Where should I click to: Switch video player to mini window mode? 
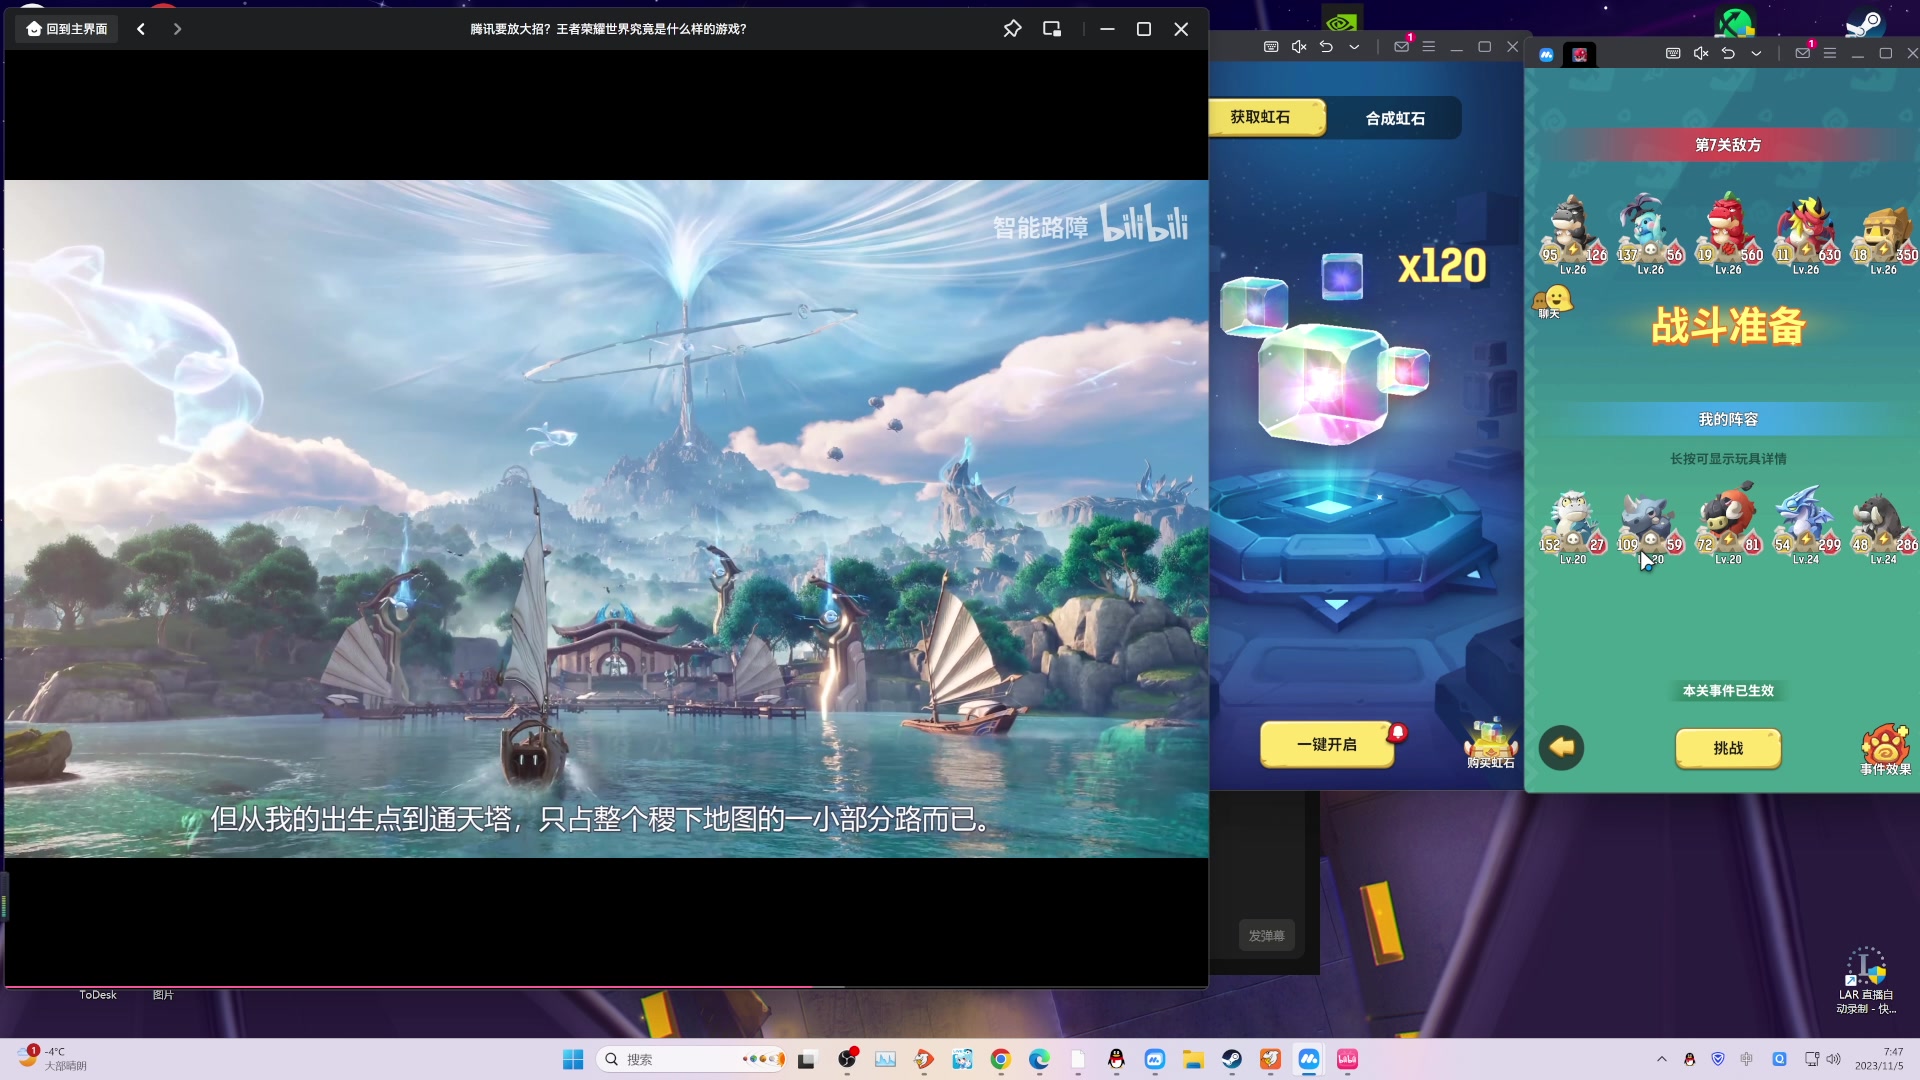(1052, 29)
